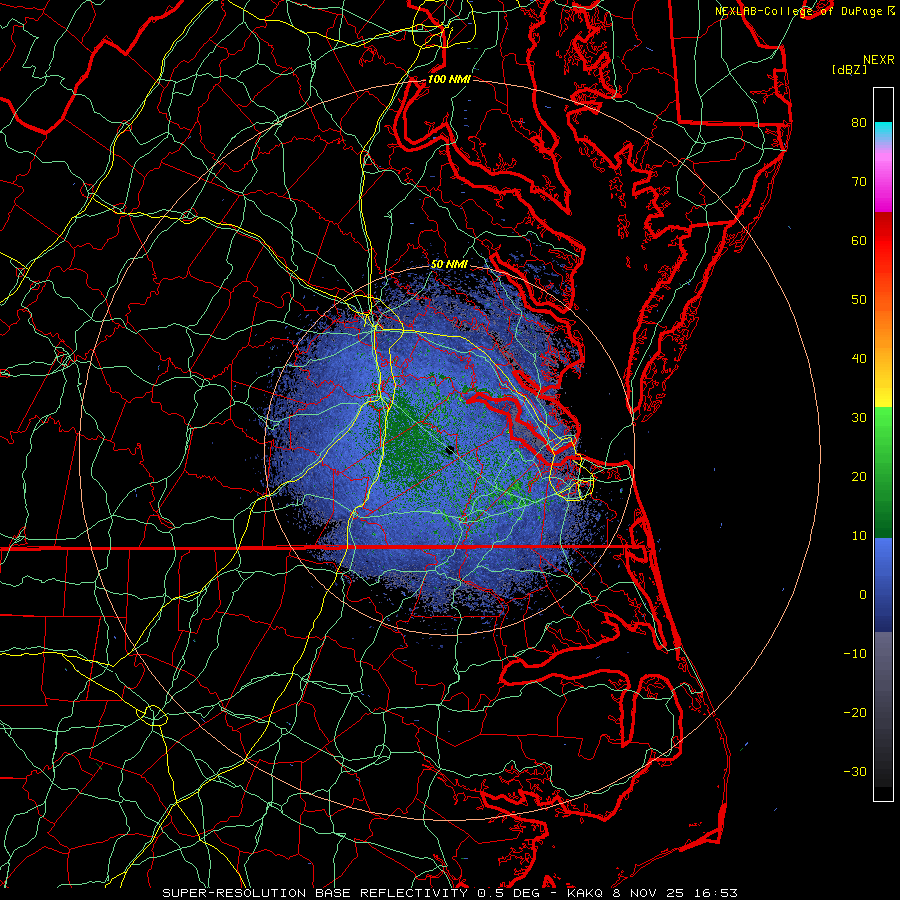Select the 50 NMI range ring label
Image resolution: width=900 pixels, height=900 pixels.
pos(449,264)
